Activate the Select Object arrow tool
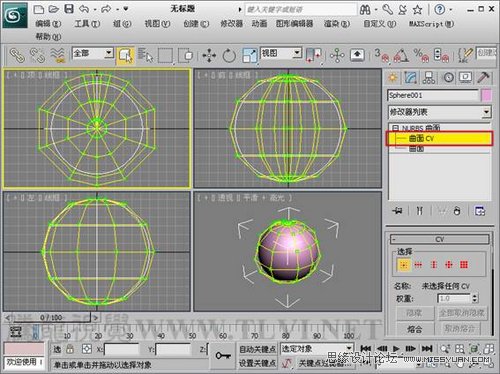 coord(125,55)
